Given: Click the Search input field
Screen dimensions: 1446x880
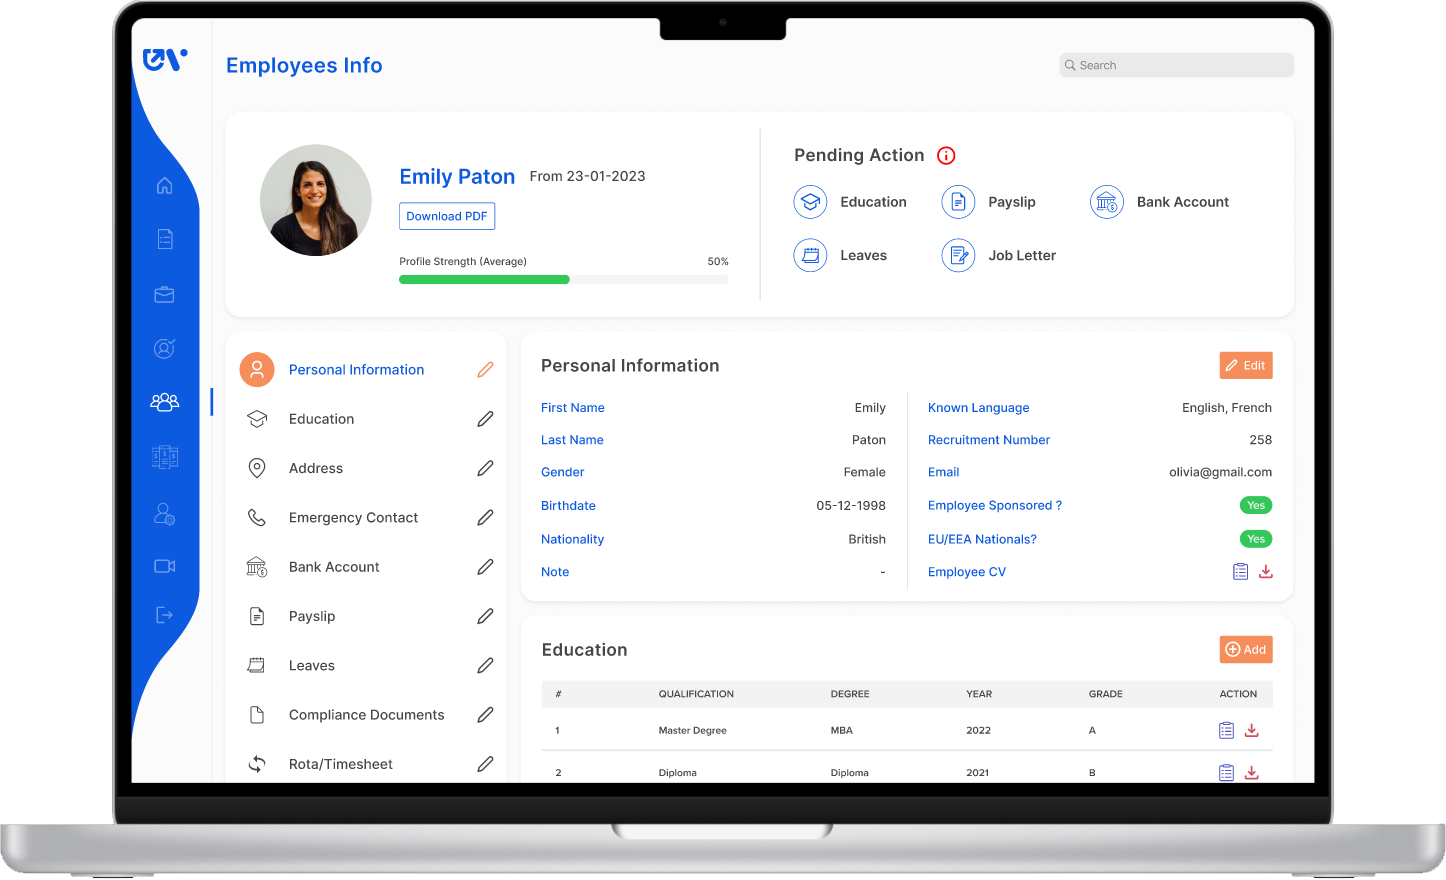Looking at the screenshot, I should click(1176, 65).
